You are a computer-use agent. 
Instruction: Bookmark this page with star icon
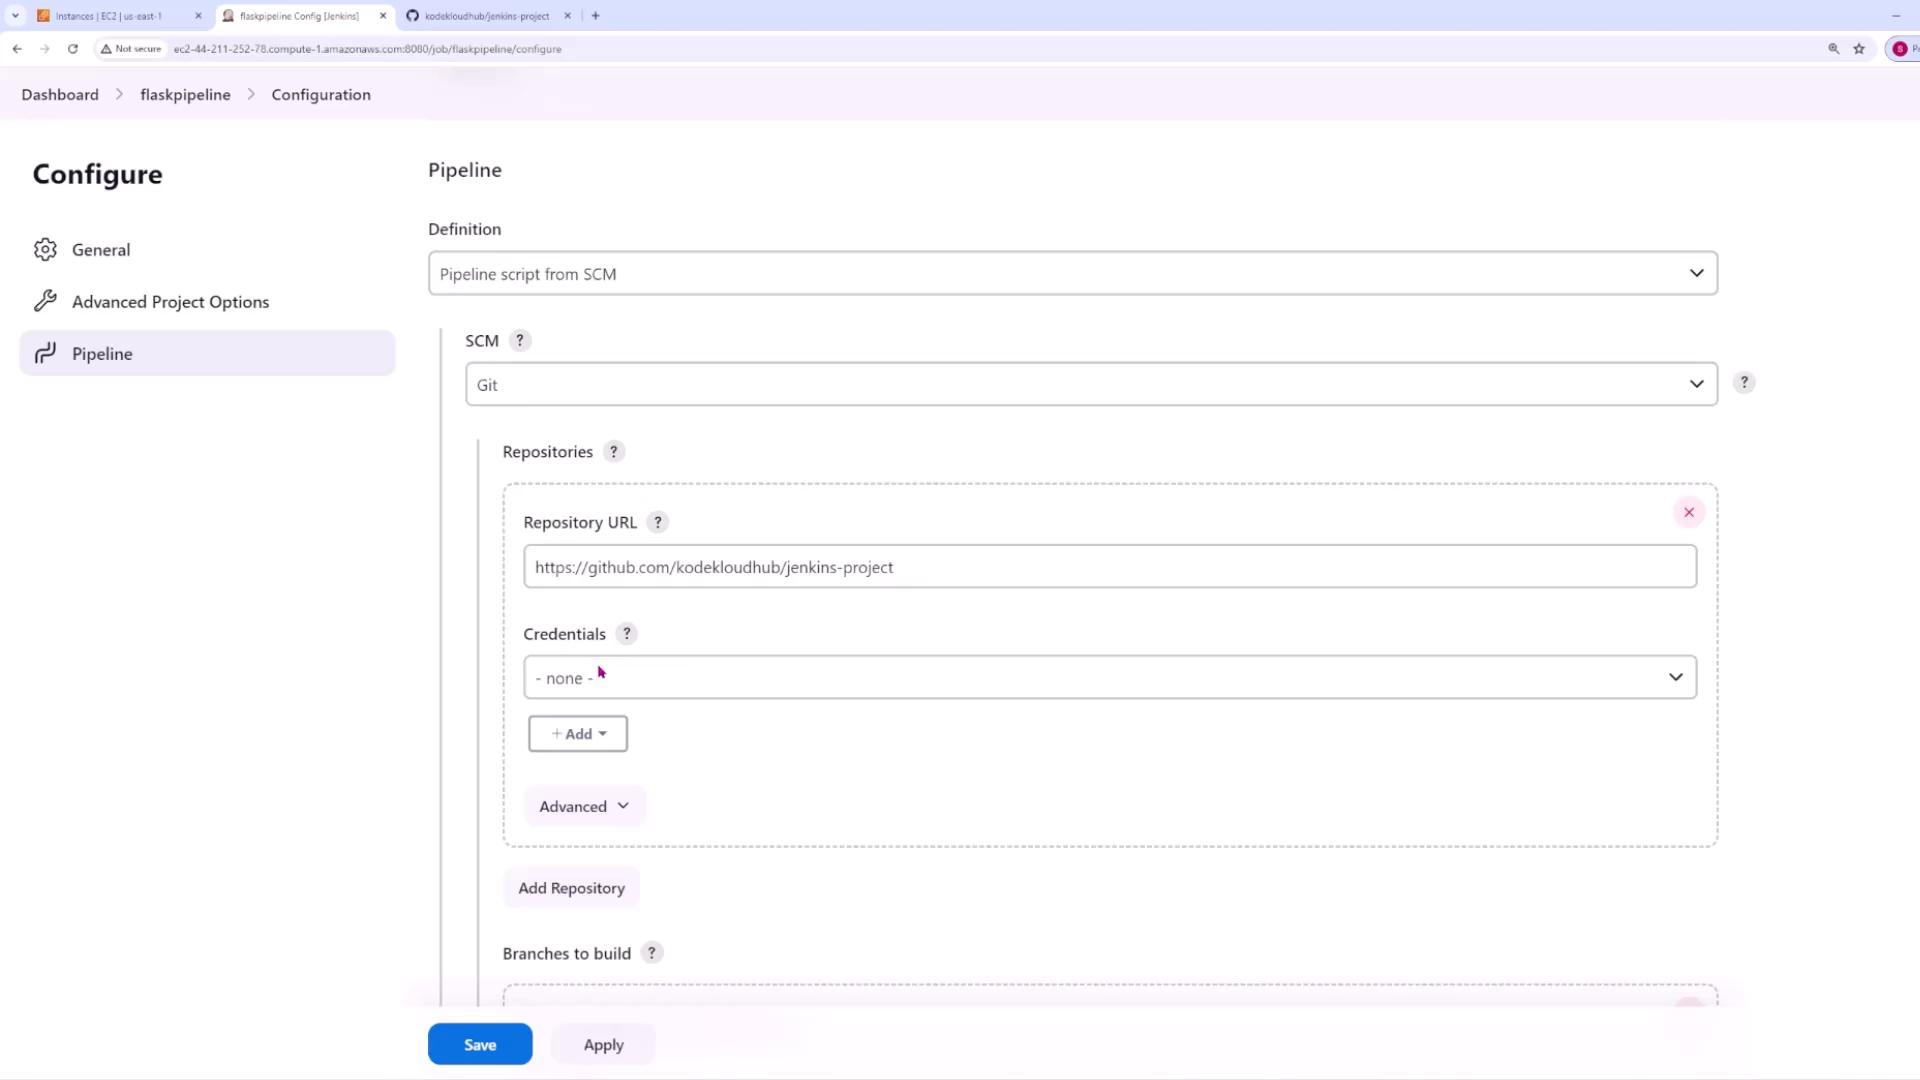click(x=1859, y=48)
